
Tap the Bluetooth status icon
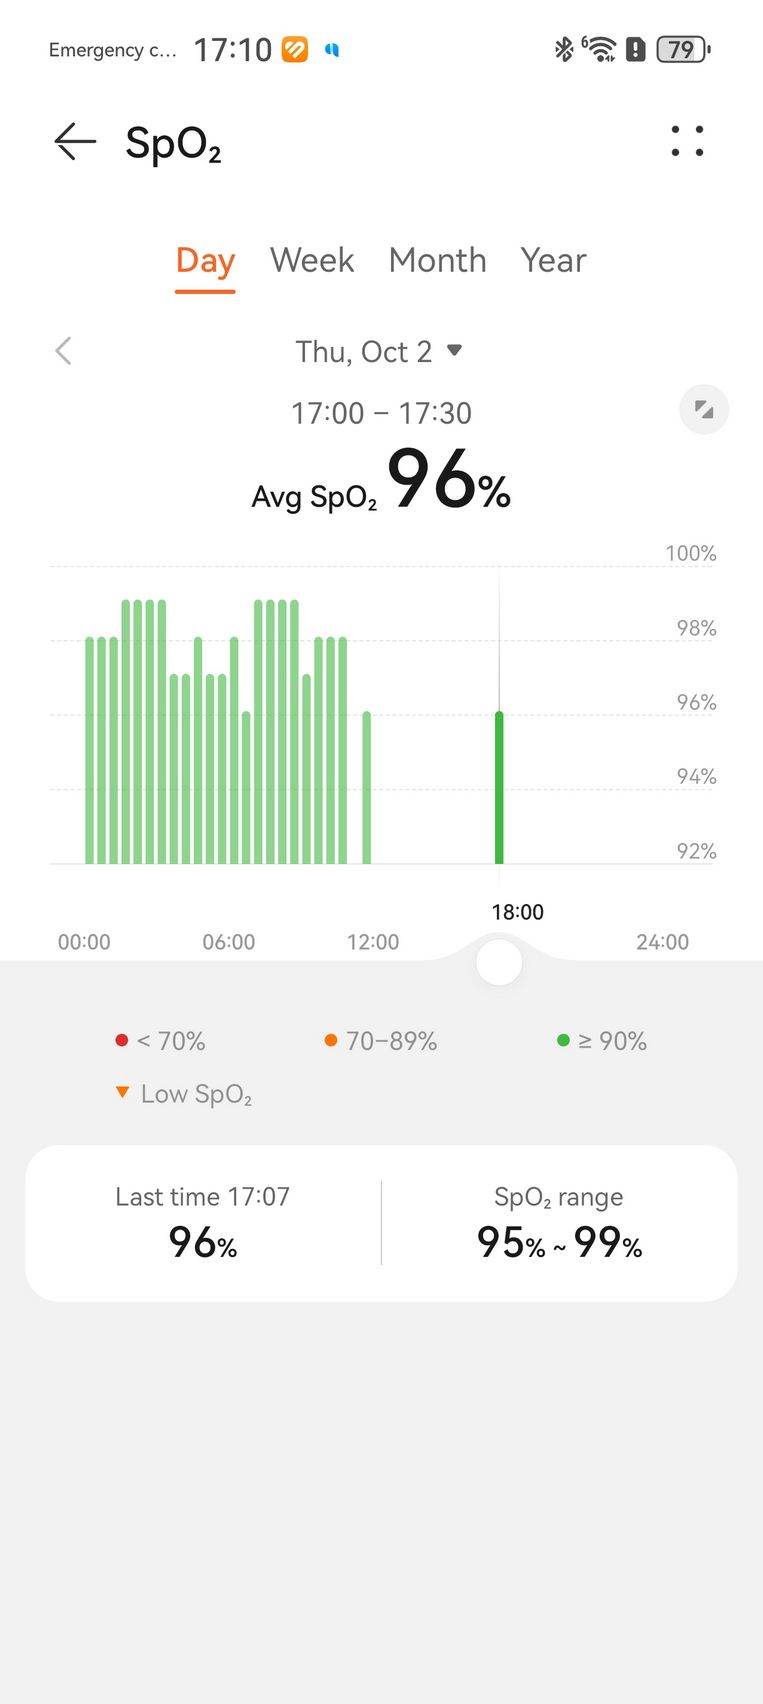[x=564, y=48]
